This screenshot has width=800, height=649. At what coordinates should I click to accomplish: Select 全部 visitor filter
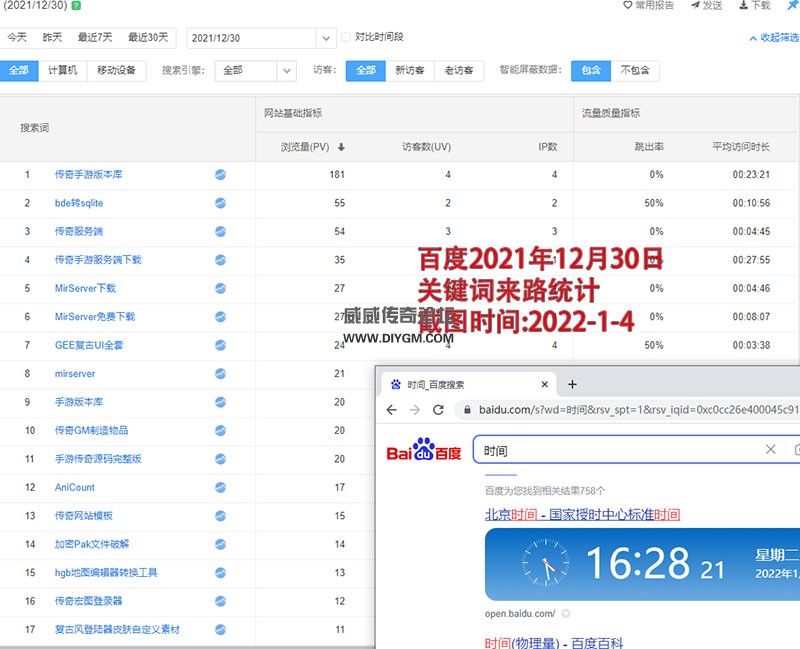(366, 70)
